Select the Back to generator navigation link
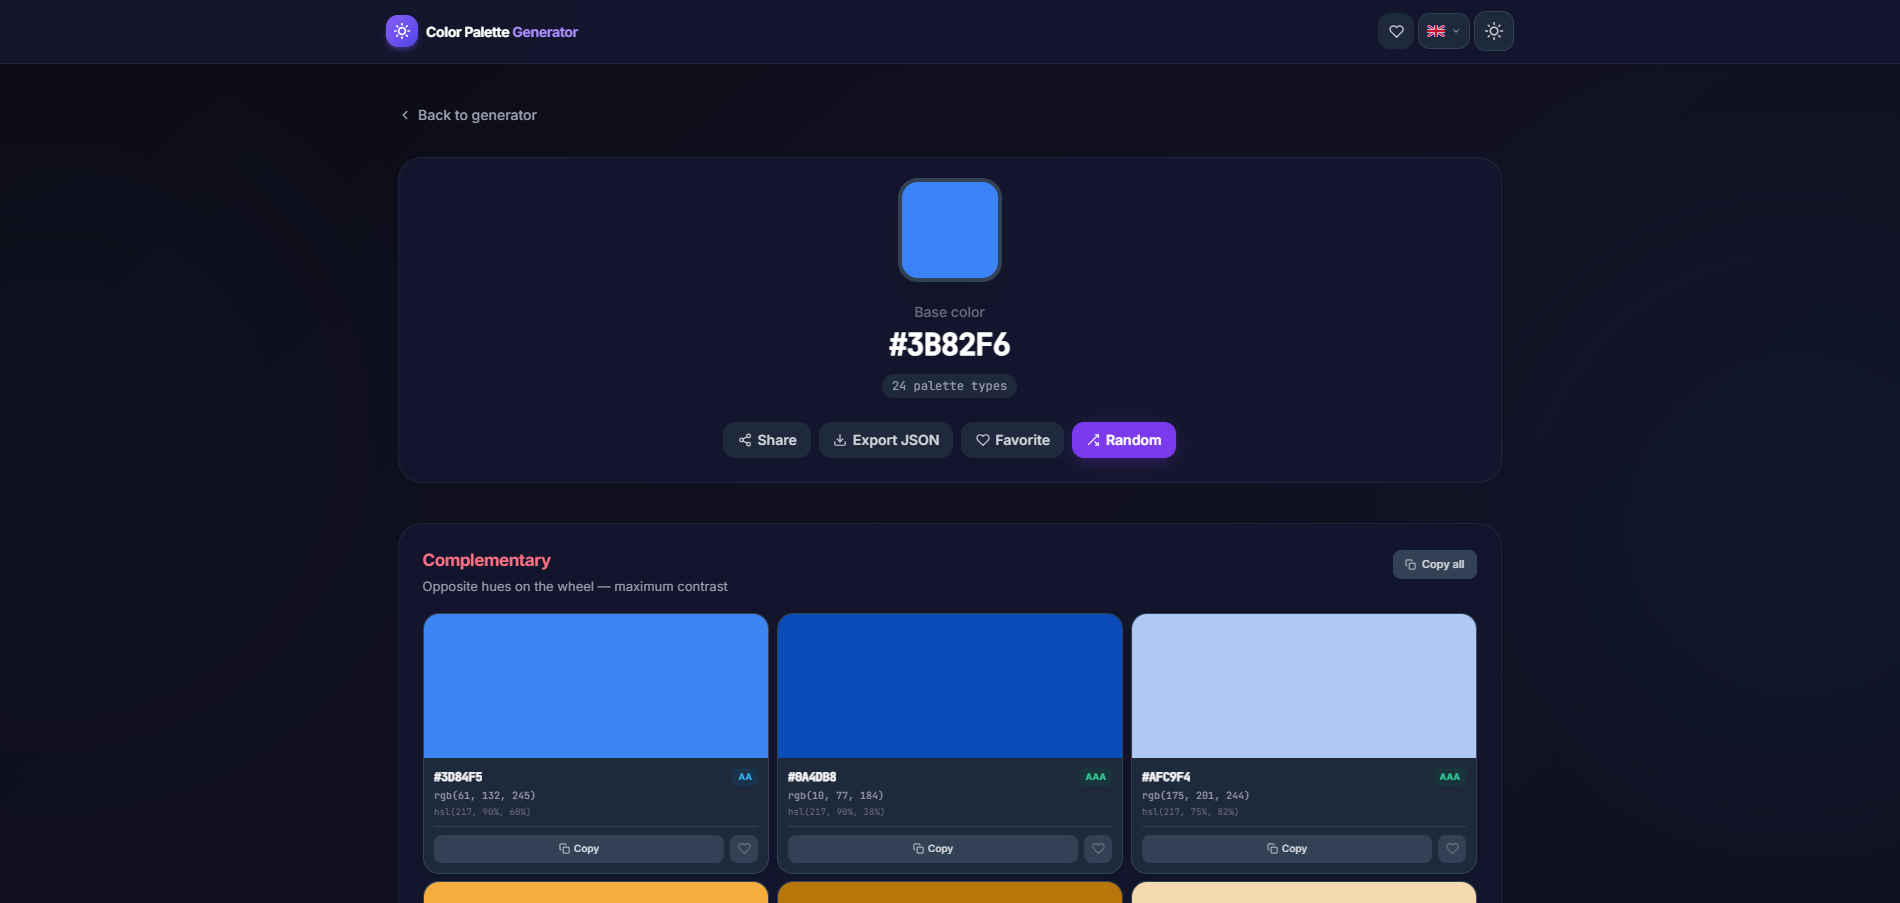 click(x=477, y=115)
